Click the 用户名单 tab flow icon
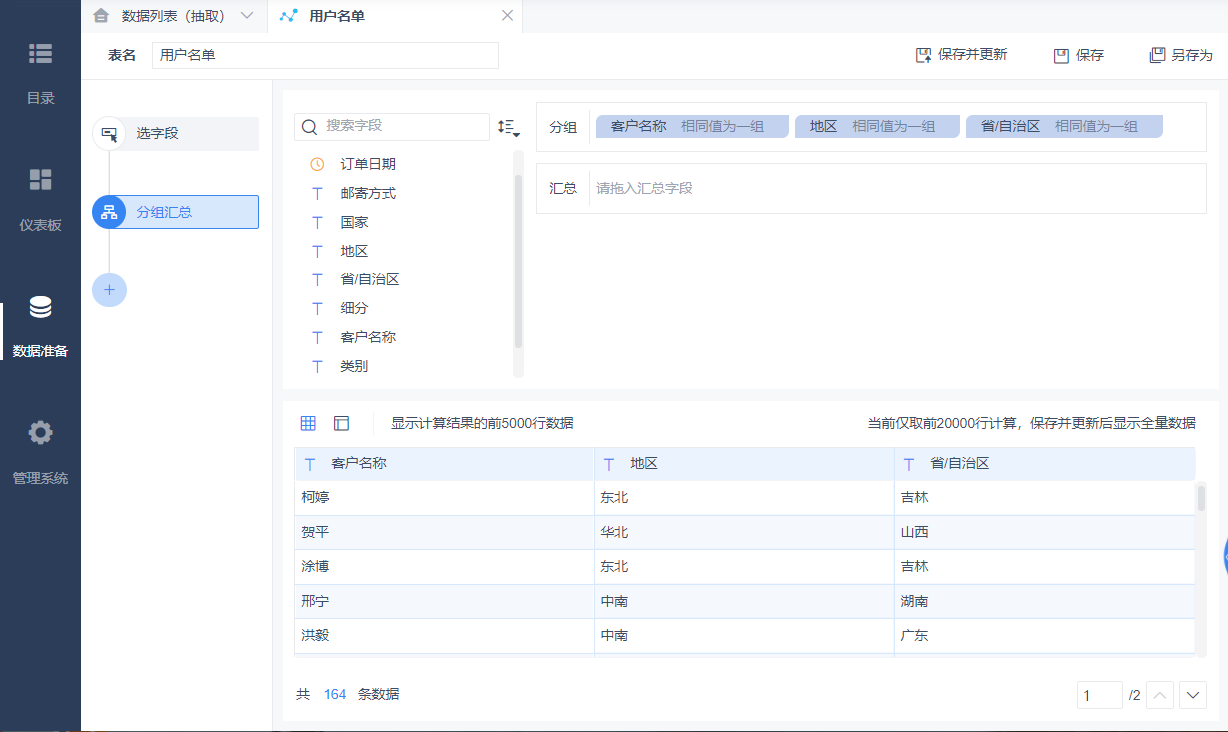Image resolution: width=1228 pixels, height=732 pixels. coord(289,15)
